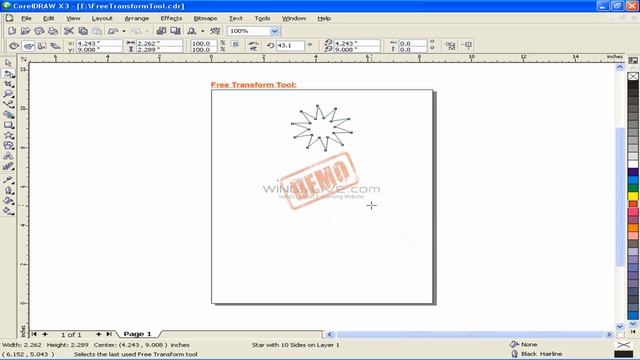Expand the Application launcher dropdown arrow
Screen dimensions: 640x360
point(202,31)
